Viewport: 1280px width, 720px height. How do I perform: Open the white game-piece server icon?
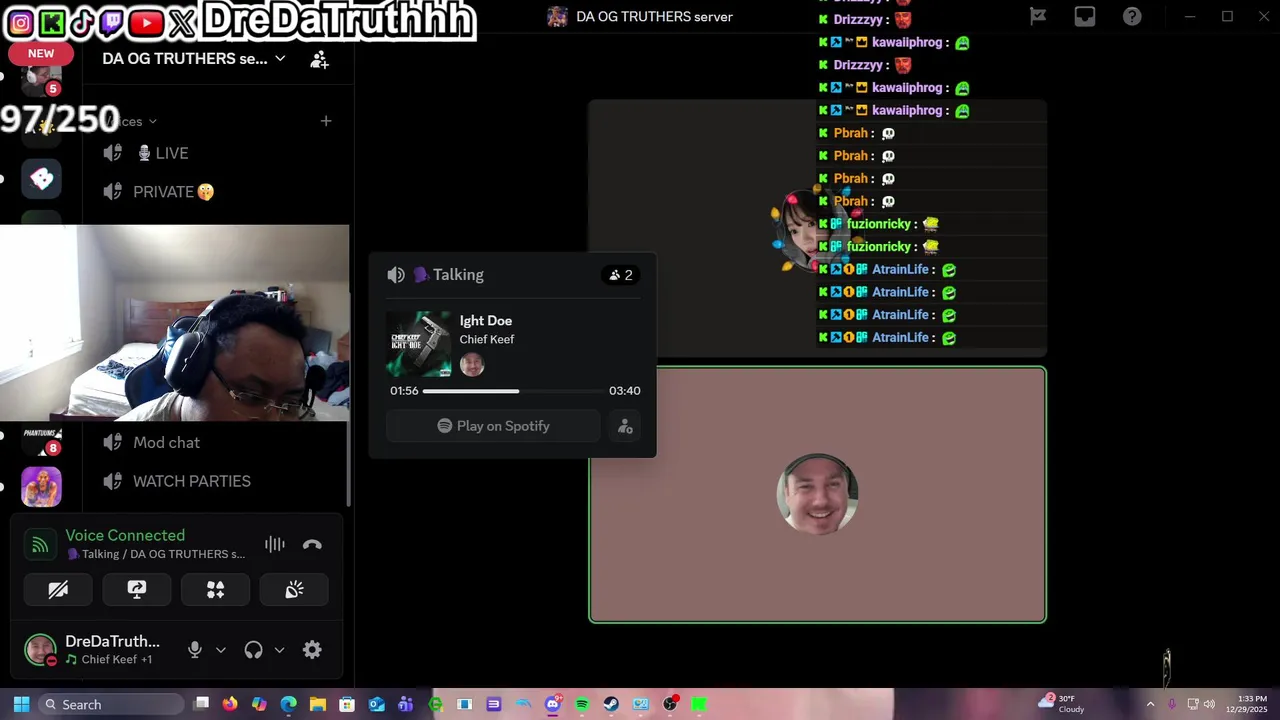pyautogui.click(x=42, y=179)
